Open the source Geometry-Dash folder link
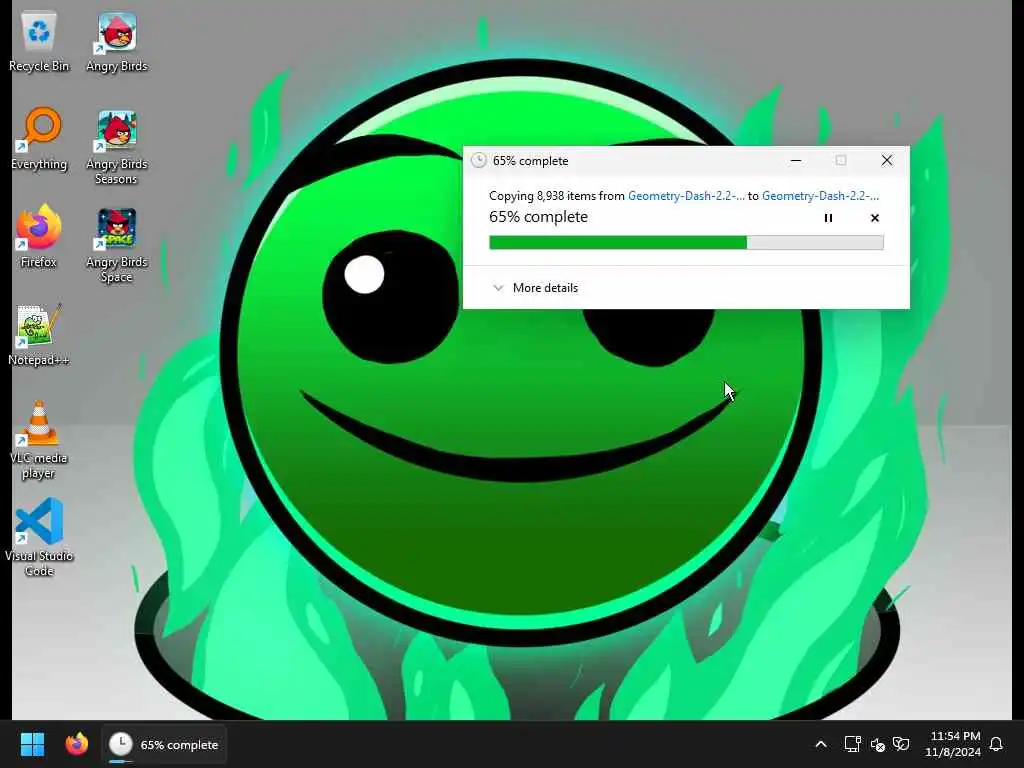This screenshot has width=1024, height=768. (x=686, y=196)
